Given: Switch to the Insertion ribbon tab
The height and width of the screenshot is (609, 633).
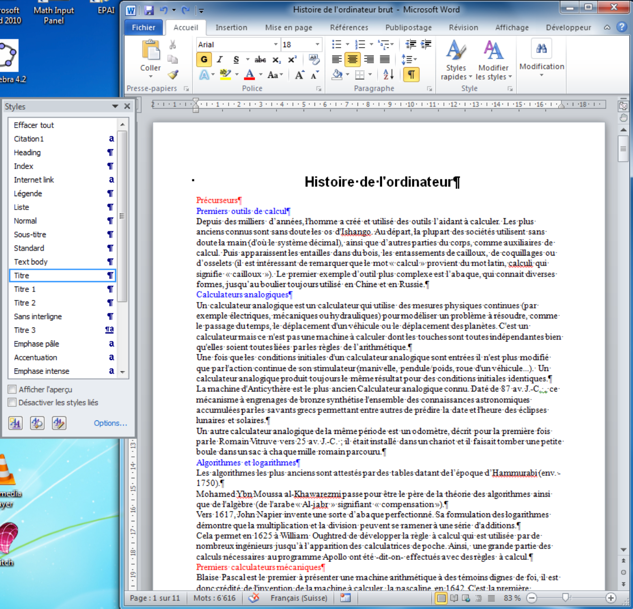Looking at the screenshot, I should coord(231,28).
